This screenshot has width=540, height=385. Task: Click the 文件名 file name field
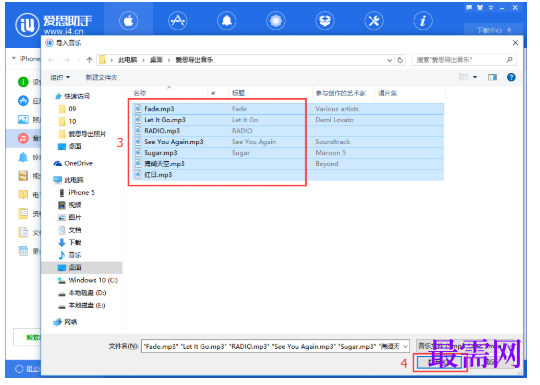tap(275, 346)
